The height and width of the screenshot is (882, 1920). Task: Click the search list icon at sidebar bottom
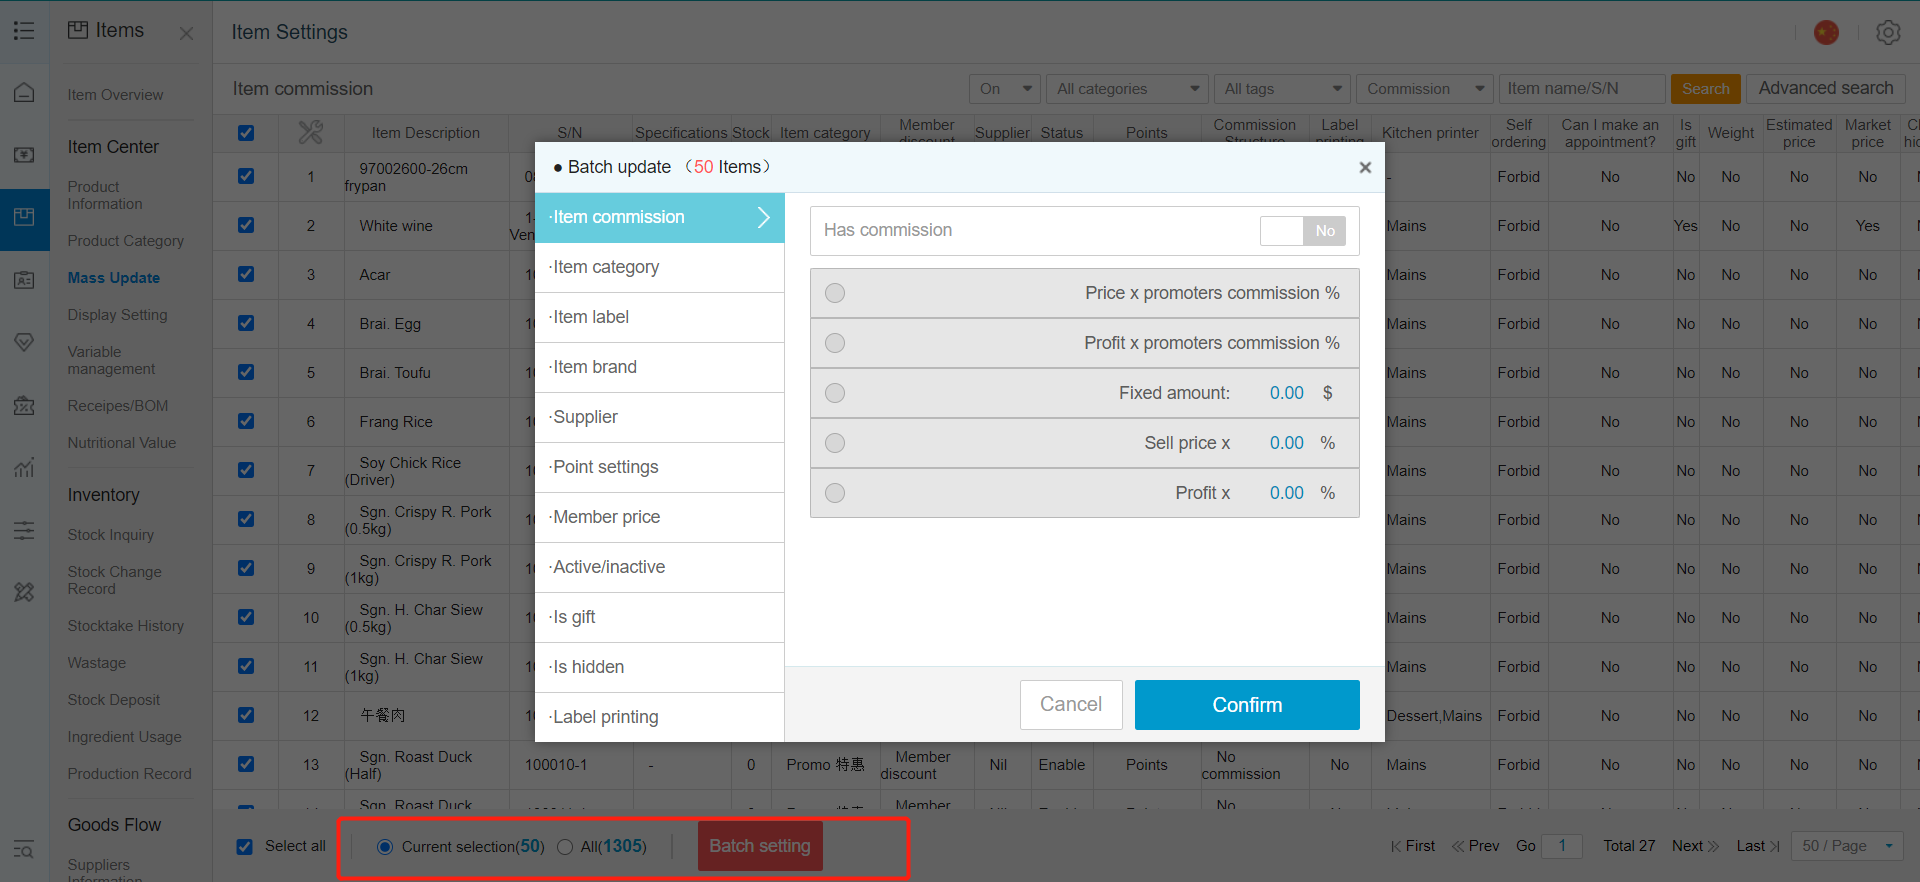(24, 850)
